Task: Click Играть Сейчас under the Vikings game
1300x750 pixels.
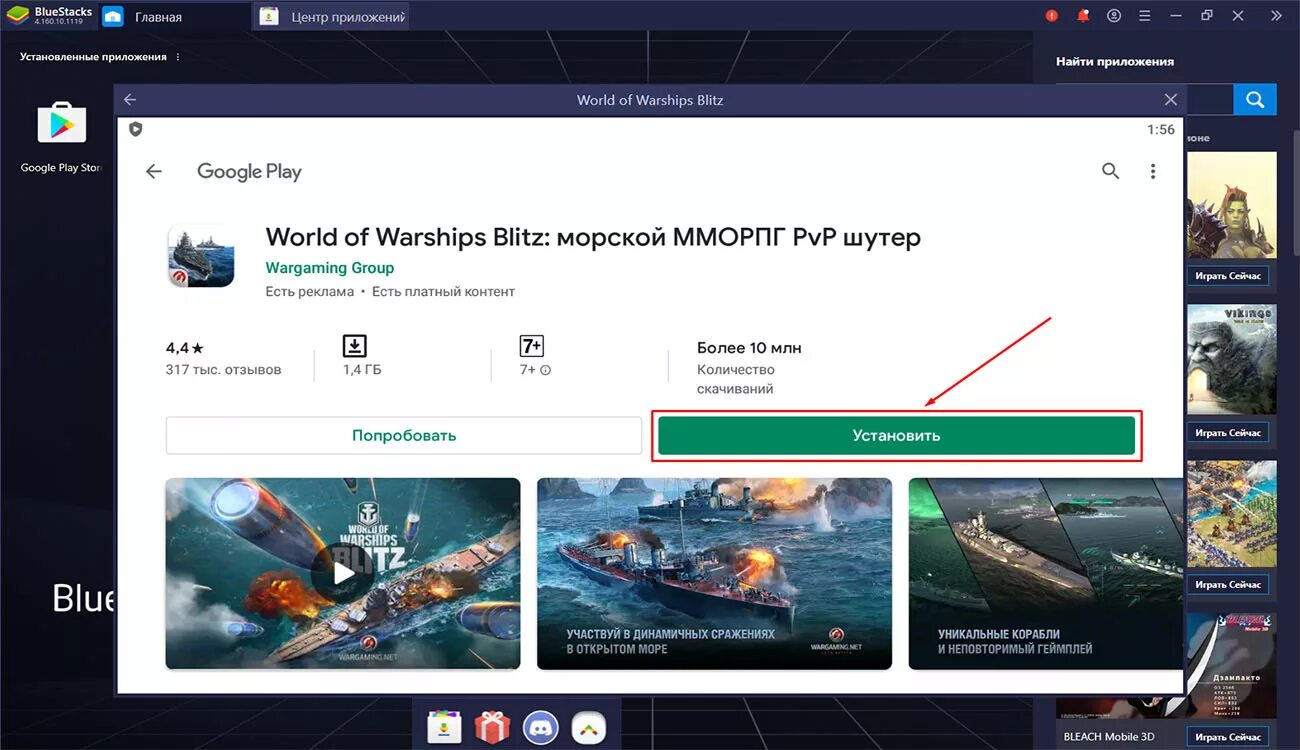Action: pyautogui.click(x=1228, y=433)
